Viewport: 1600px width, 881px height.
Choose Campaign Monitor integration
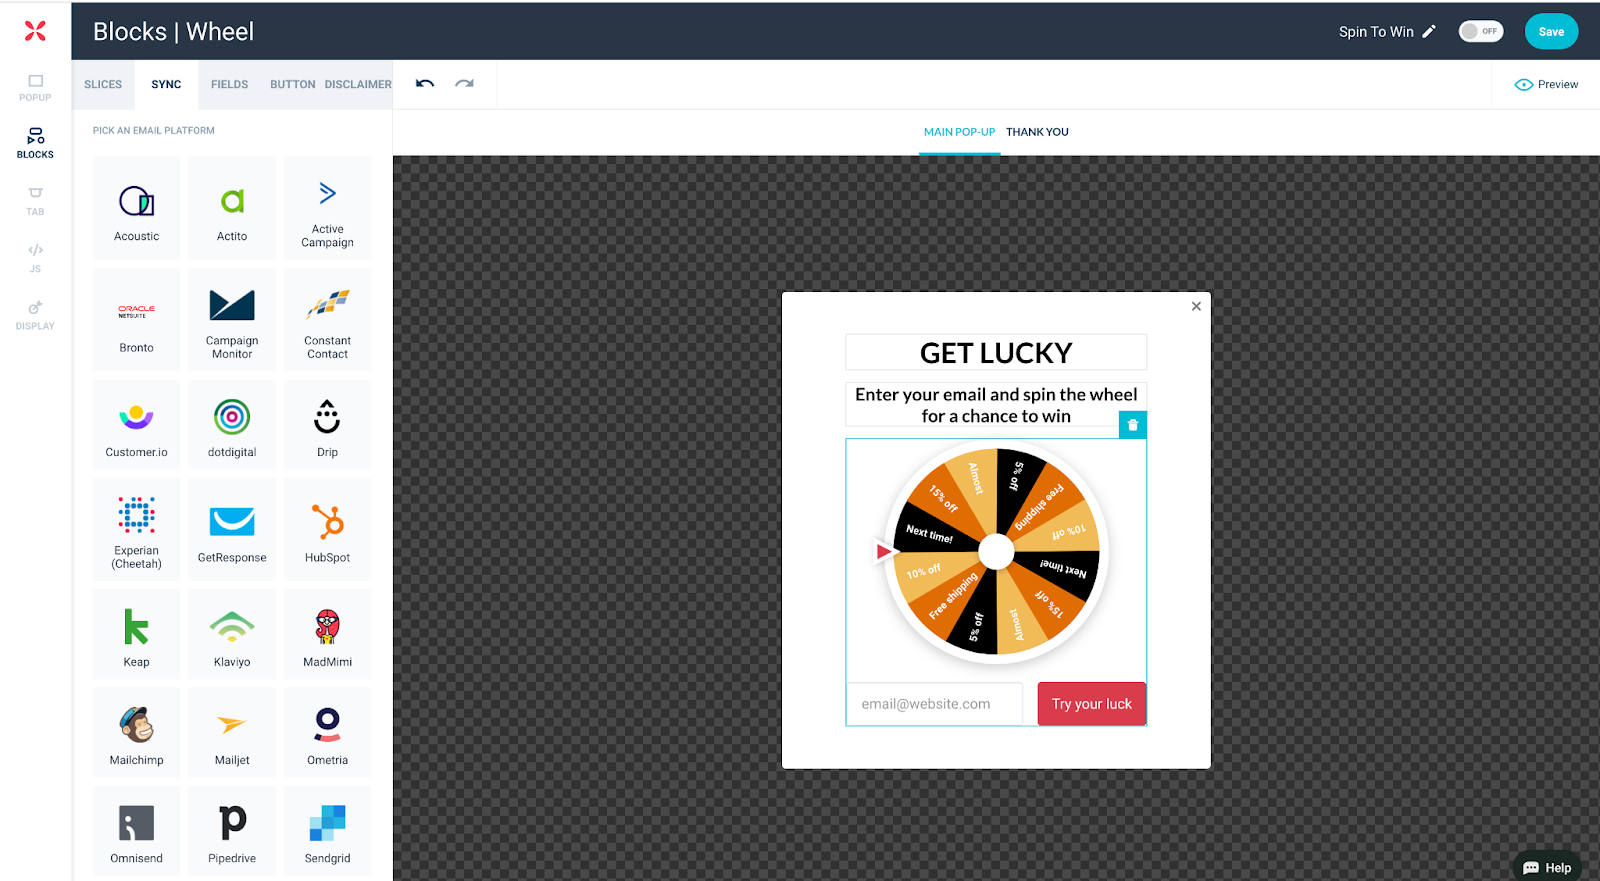click(232, 320)
